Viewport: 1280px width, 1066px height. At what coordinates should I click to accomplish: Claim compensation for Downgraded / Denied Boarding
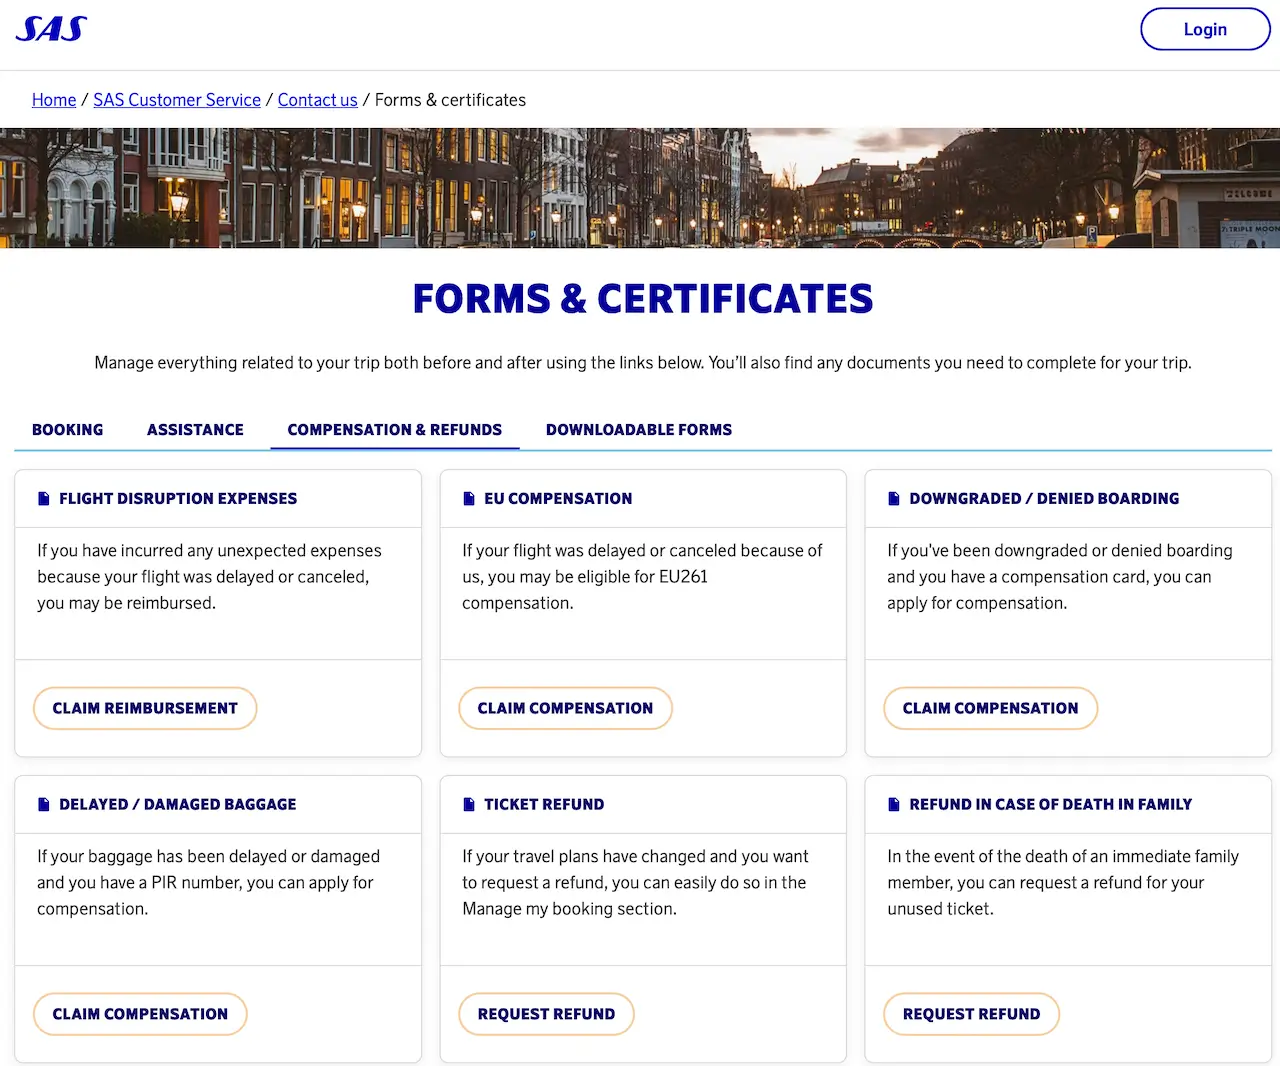tap(990, 708)
